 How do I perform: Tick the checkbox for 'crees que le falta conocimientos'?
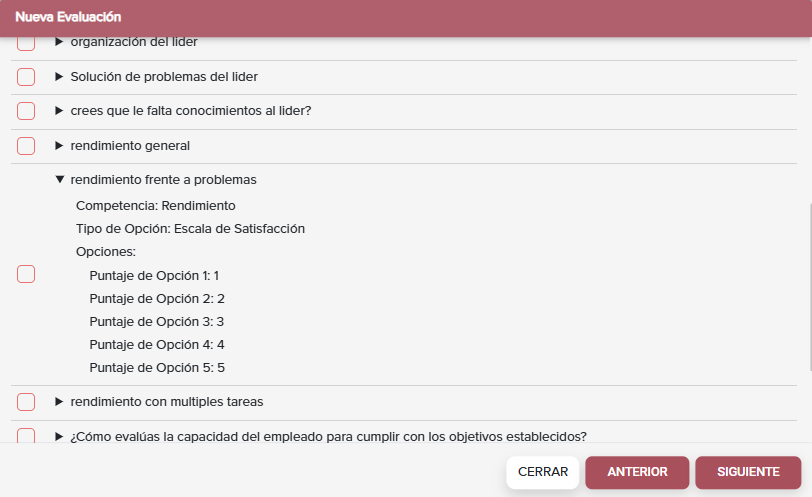click(x=26, y=111)
